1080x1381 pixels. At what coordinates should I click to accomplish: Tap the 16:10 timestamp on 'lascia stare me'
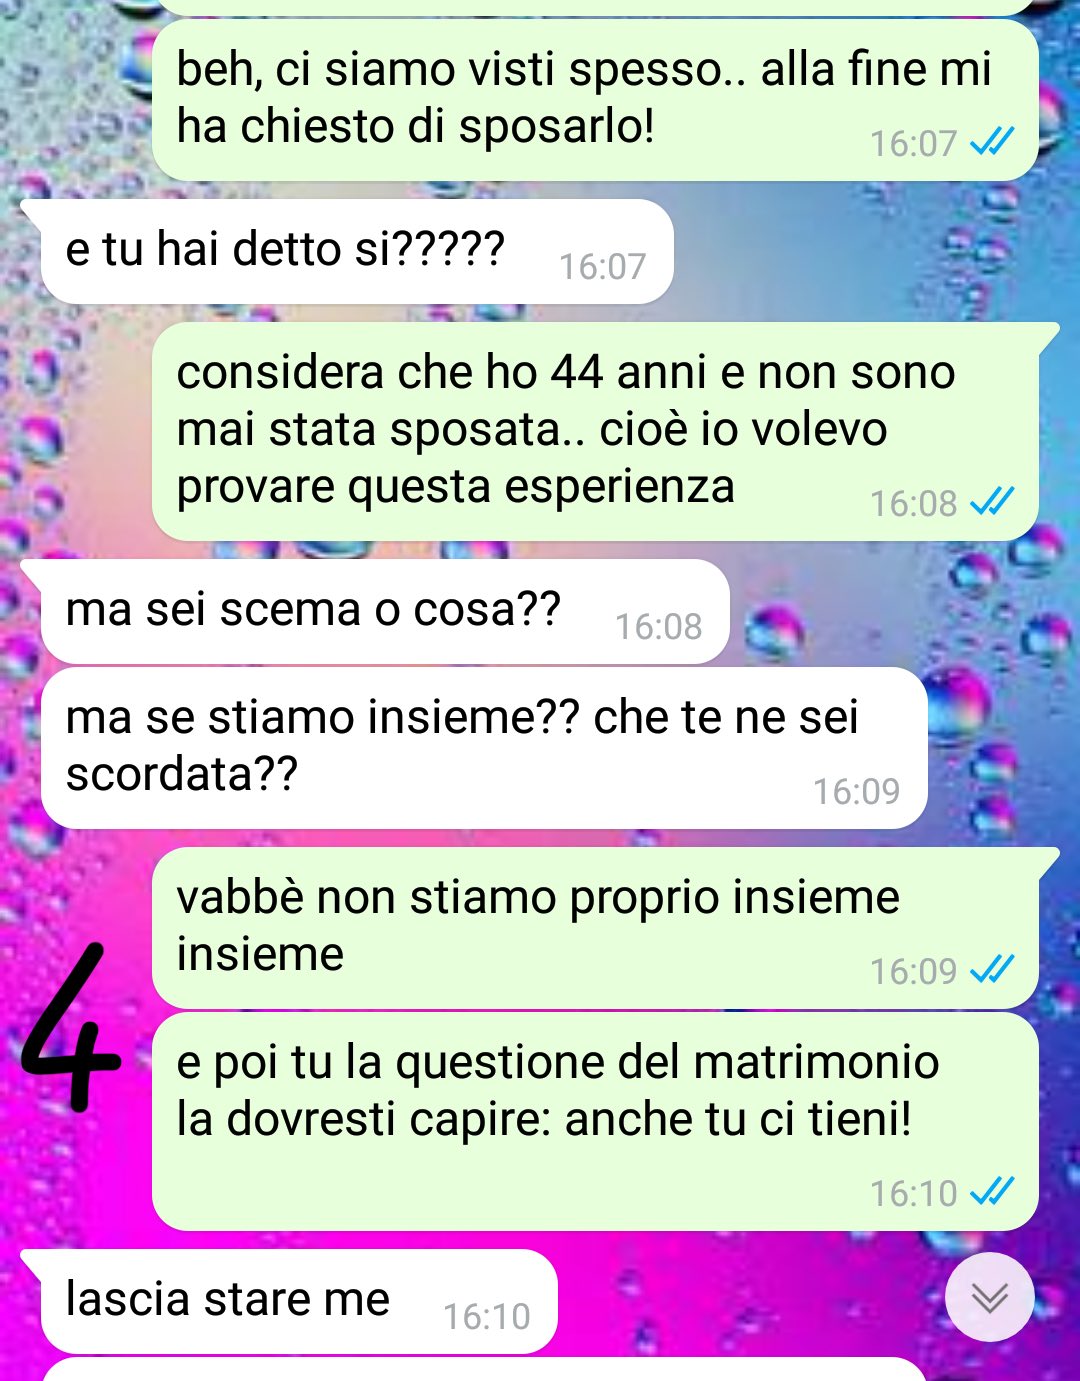pyautogui.click(x=486, y=1317)
